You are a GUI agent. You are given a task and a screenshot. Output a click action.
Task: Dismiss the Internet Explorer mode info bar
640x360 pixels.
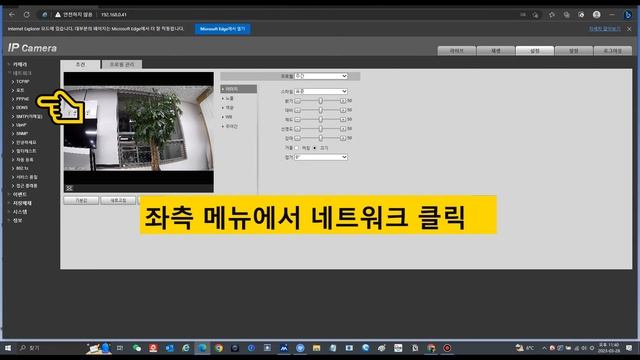629,29
